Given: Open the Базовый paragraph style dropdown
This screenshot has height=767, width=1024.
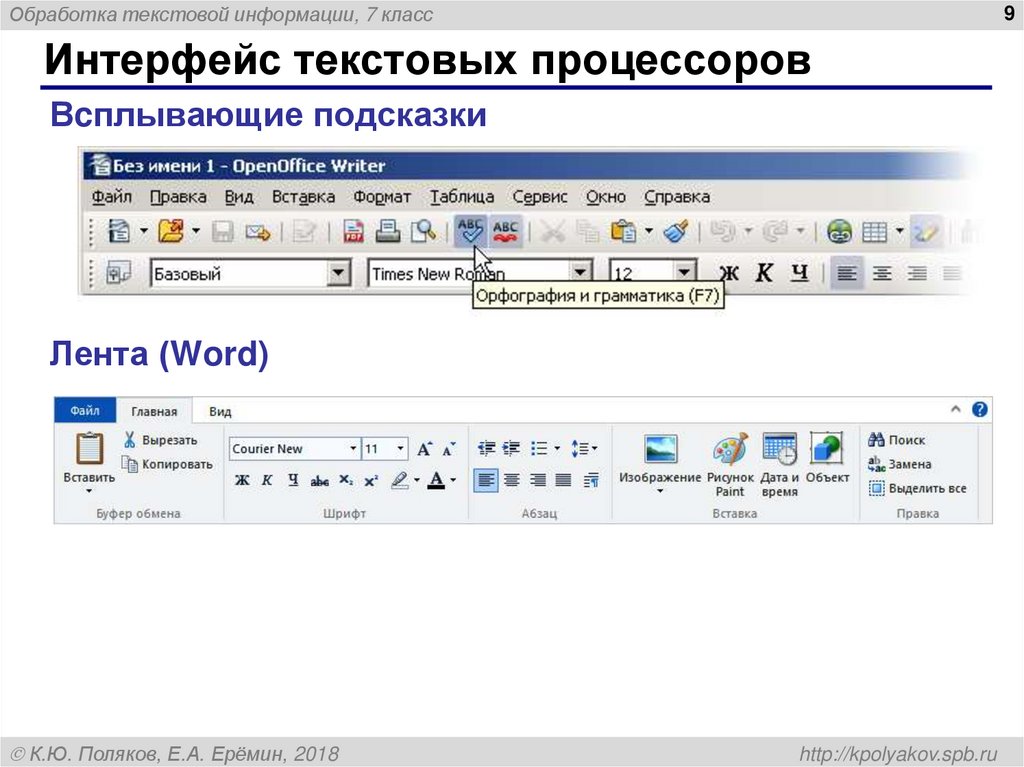Looking at the screenshot, I should click(338, 273).
